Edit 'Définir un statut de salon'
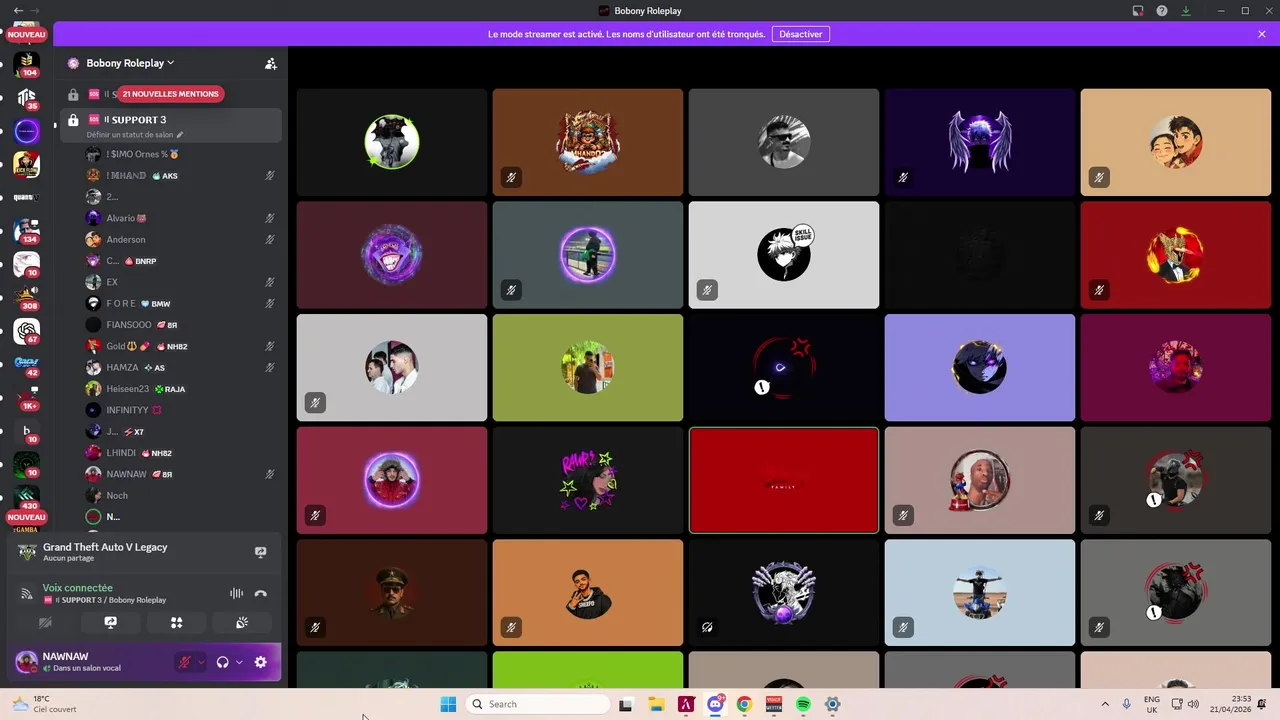 [134, 135]
